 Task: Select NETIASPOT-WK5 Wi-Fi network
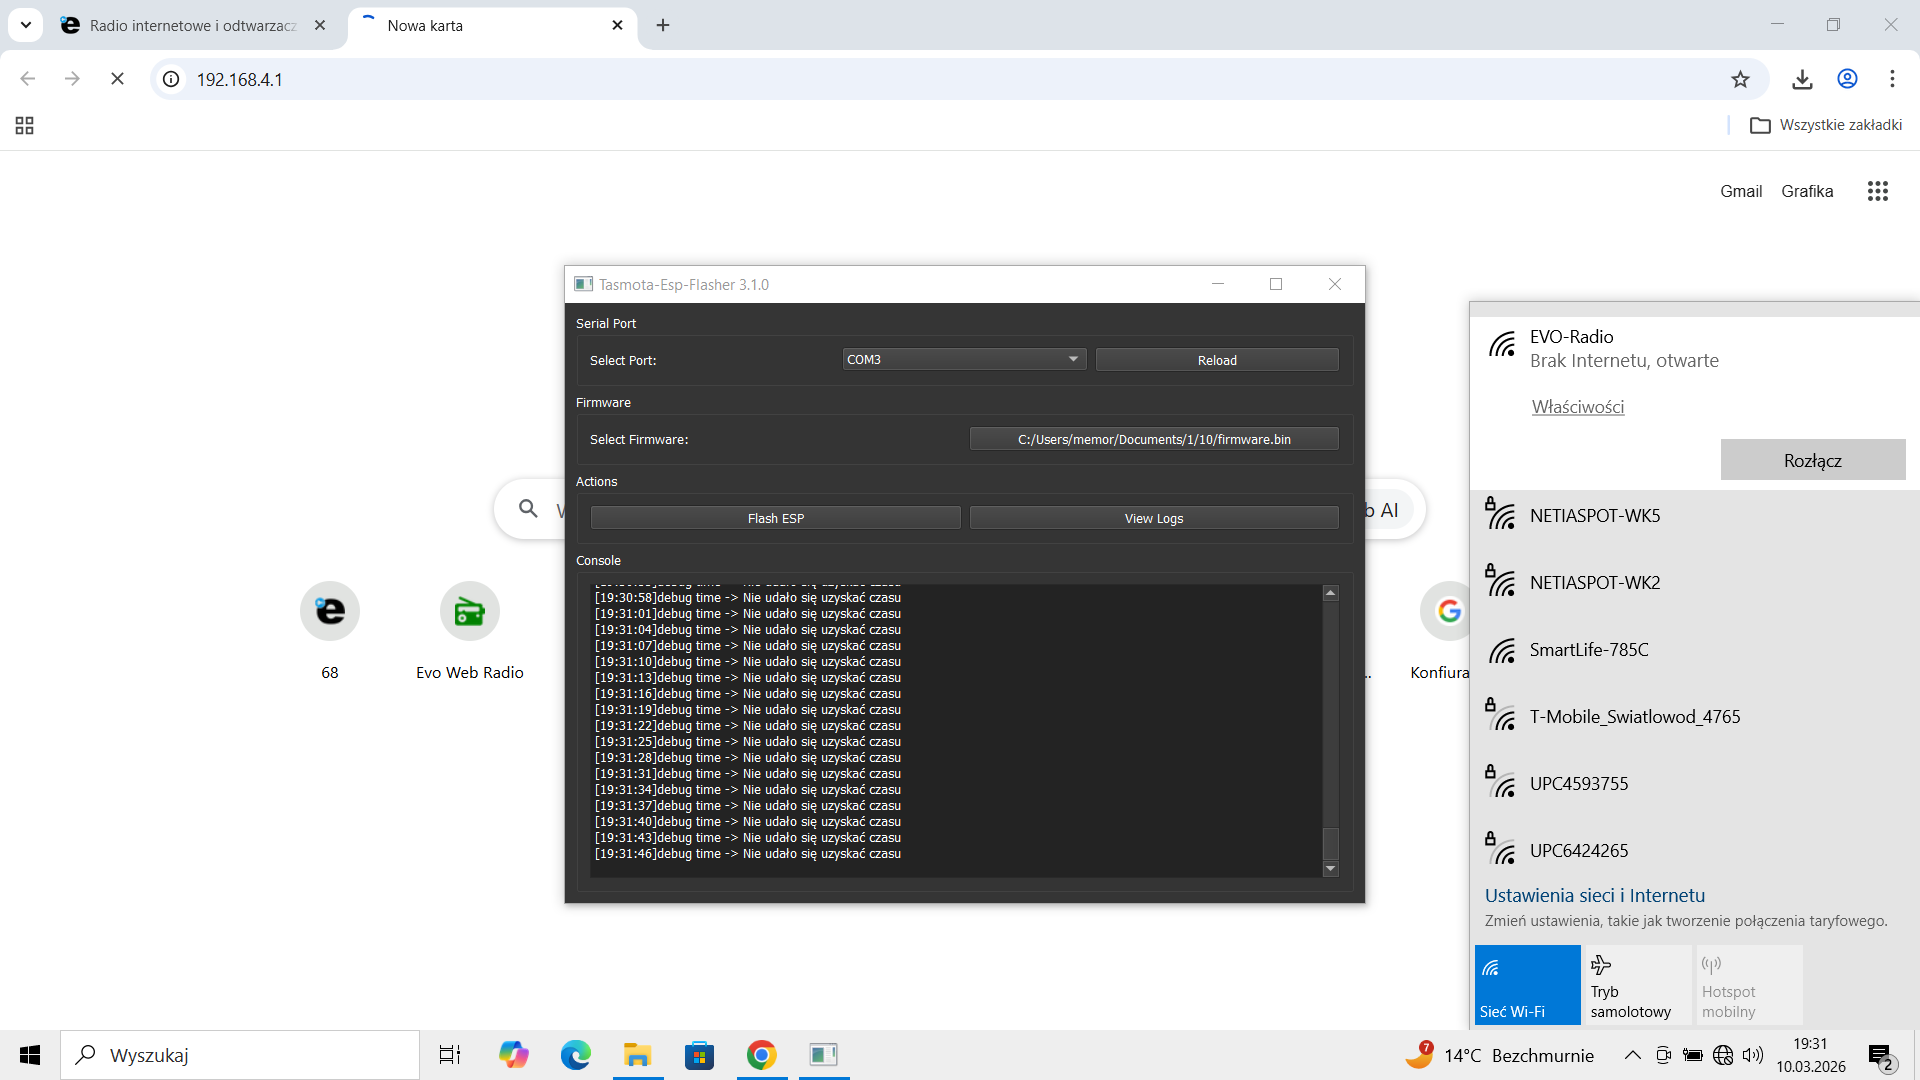(1594, 516)
